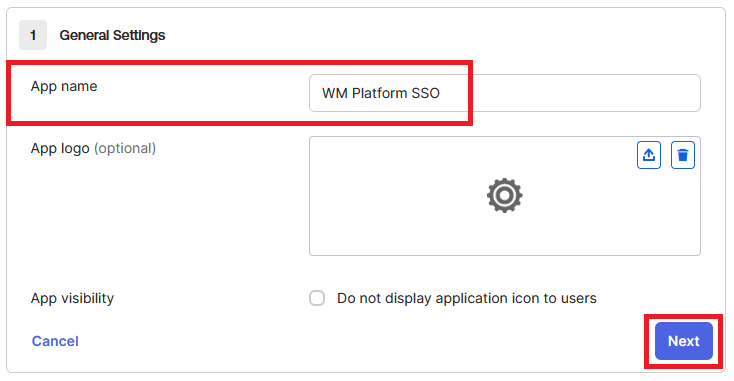Screen dimensions: 734x381
Task: Click the General Settings step heading
Action: pyautogui.click(x=112, y=35)
